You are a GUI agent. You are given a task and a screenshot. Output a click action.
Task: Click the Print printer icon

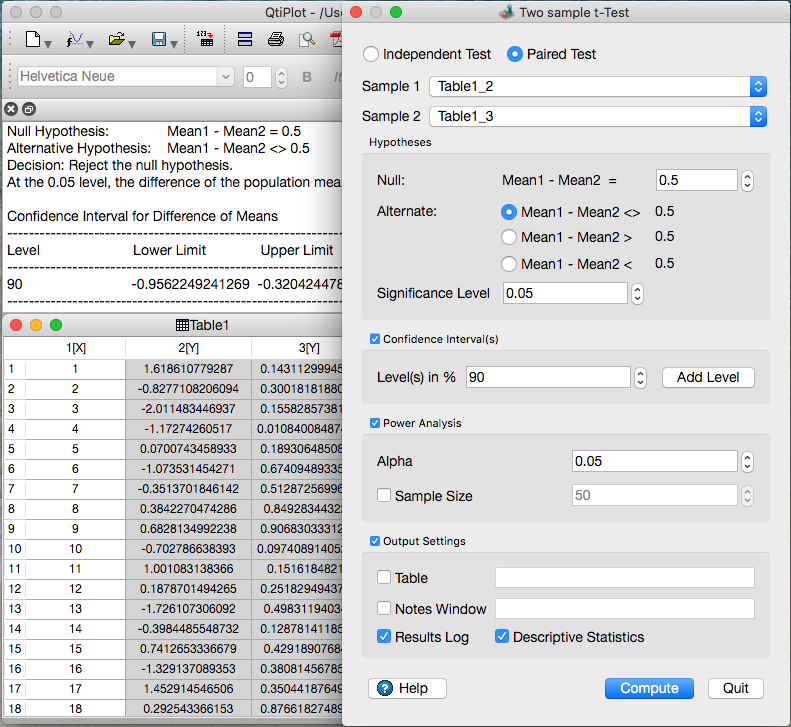[275, 41]
